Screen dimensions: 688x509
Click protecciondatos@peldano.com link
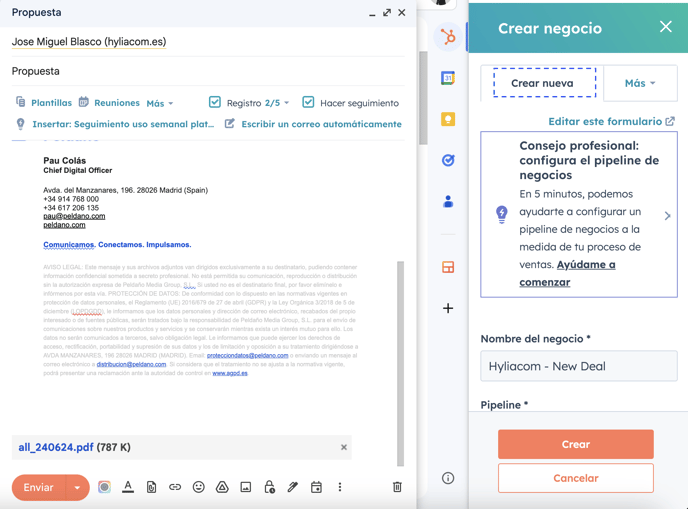click(x=247, y=355)
